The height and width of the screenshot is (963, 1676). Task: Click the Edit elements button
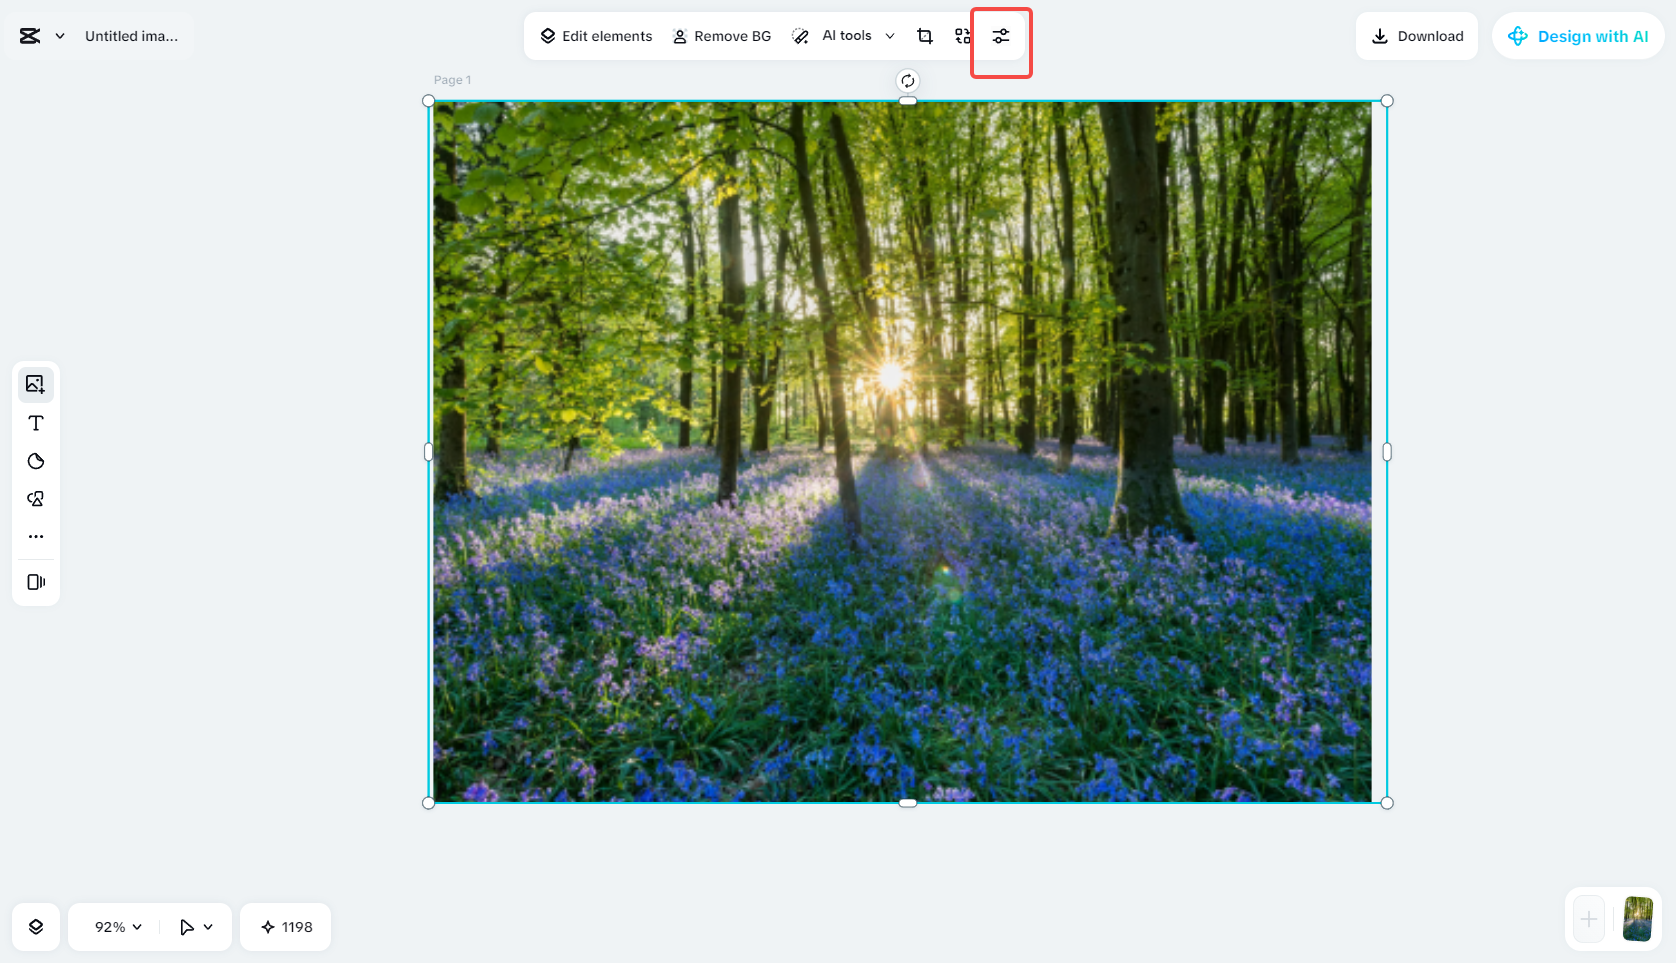click(x=596, y=36)
